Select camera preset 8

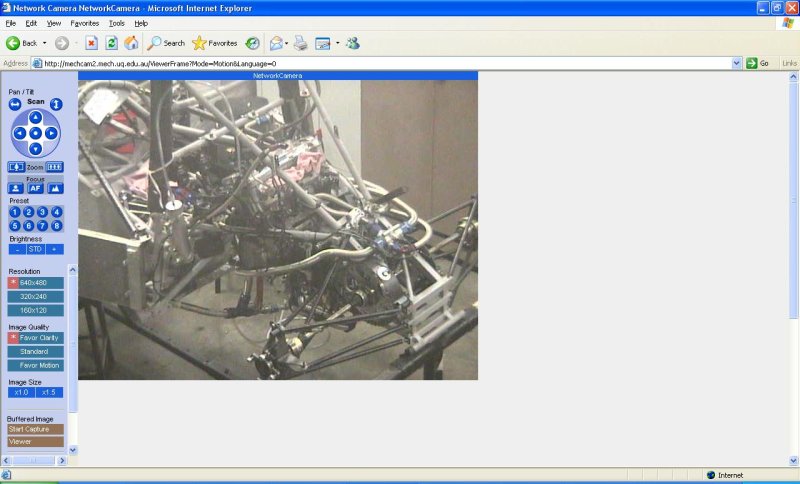57,225
